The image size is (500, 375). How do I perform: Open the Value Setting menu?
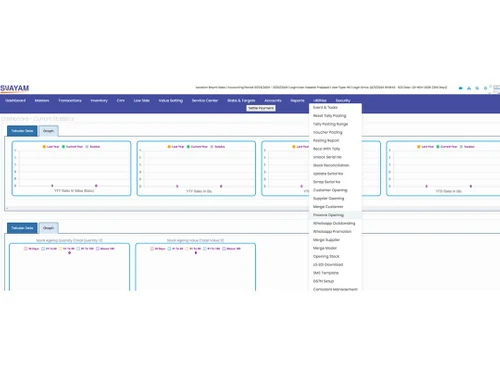coord(171,100)
